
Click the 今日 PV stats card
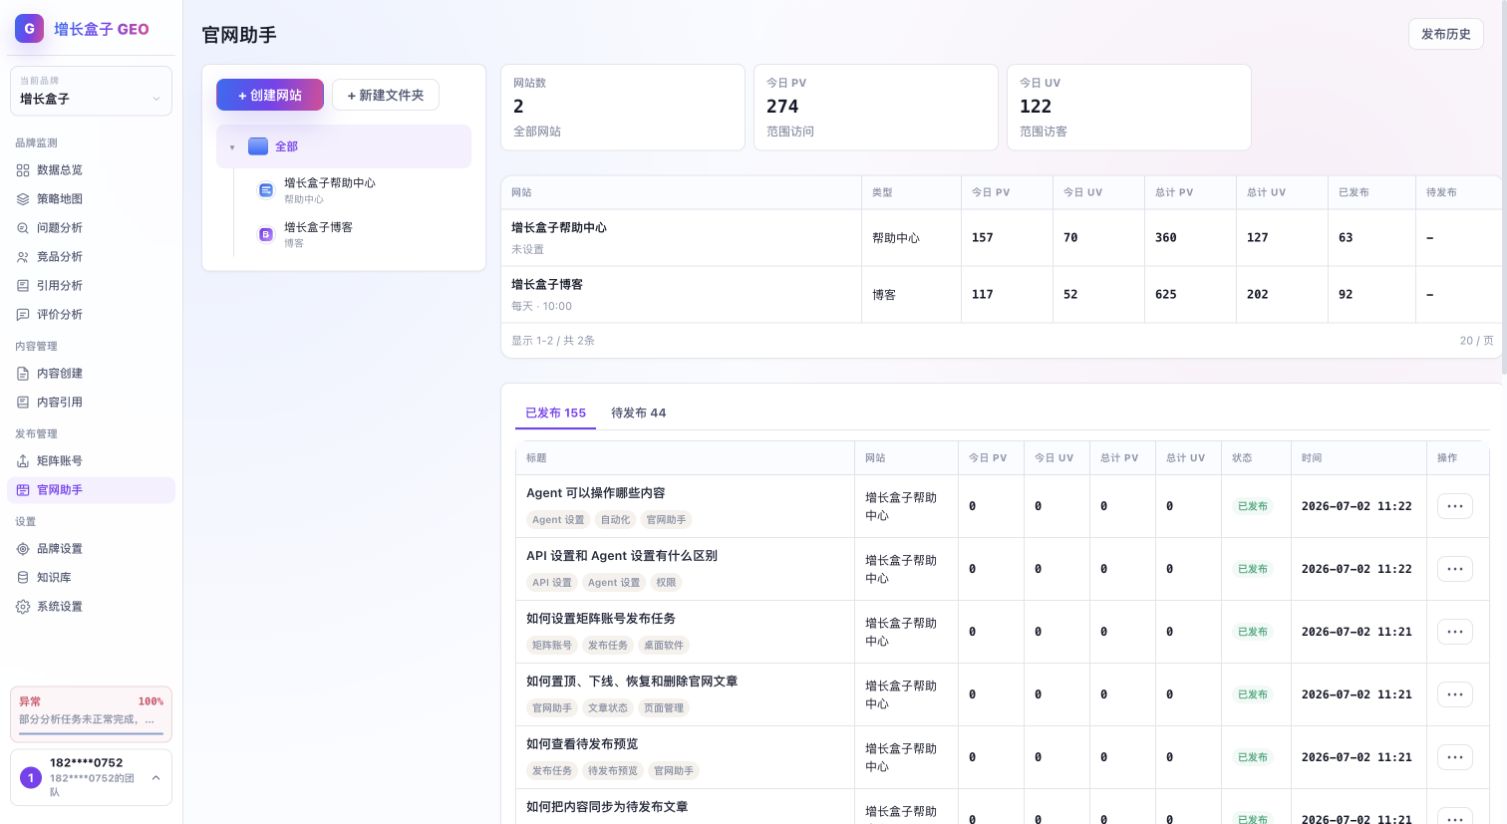[876, 107]
